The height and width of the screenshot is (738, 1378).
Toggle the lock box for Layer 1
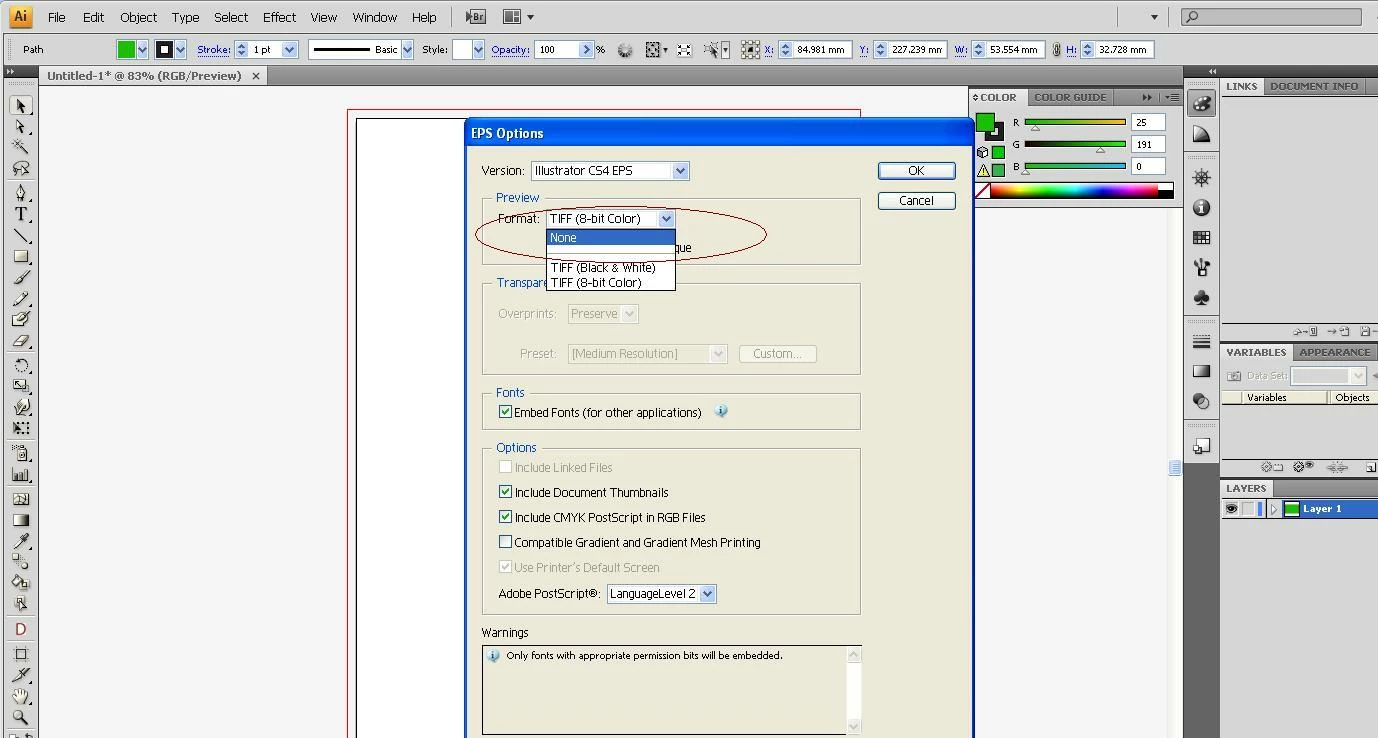(1249, 509)
